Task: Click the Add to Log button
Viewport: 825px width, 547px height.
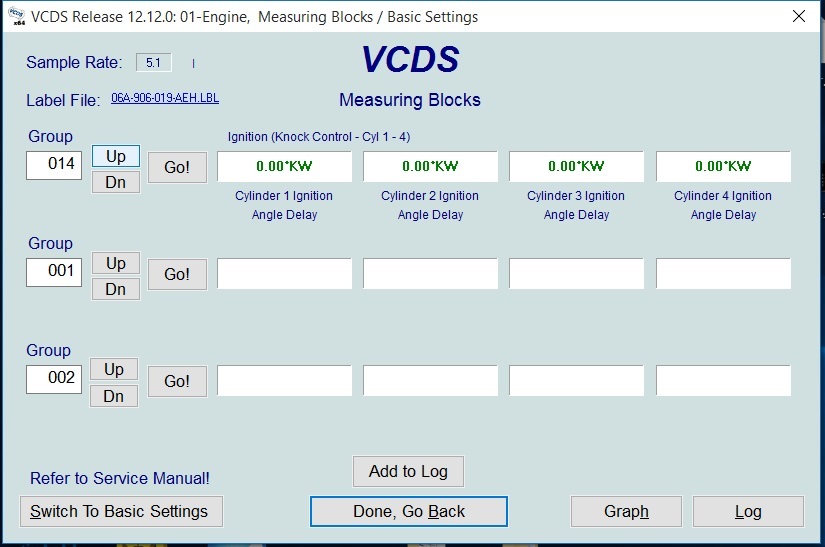Action: tap(408, 471)
